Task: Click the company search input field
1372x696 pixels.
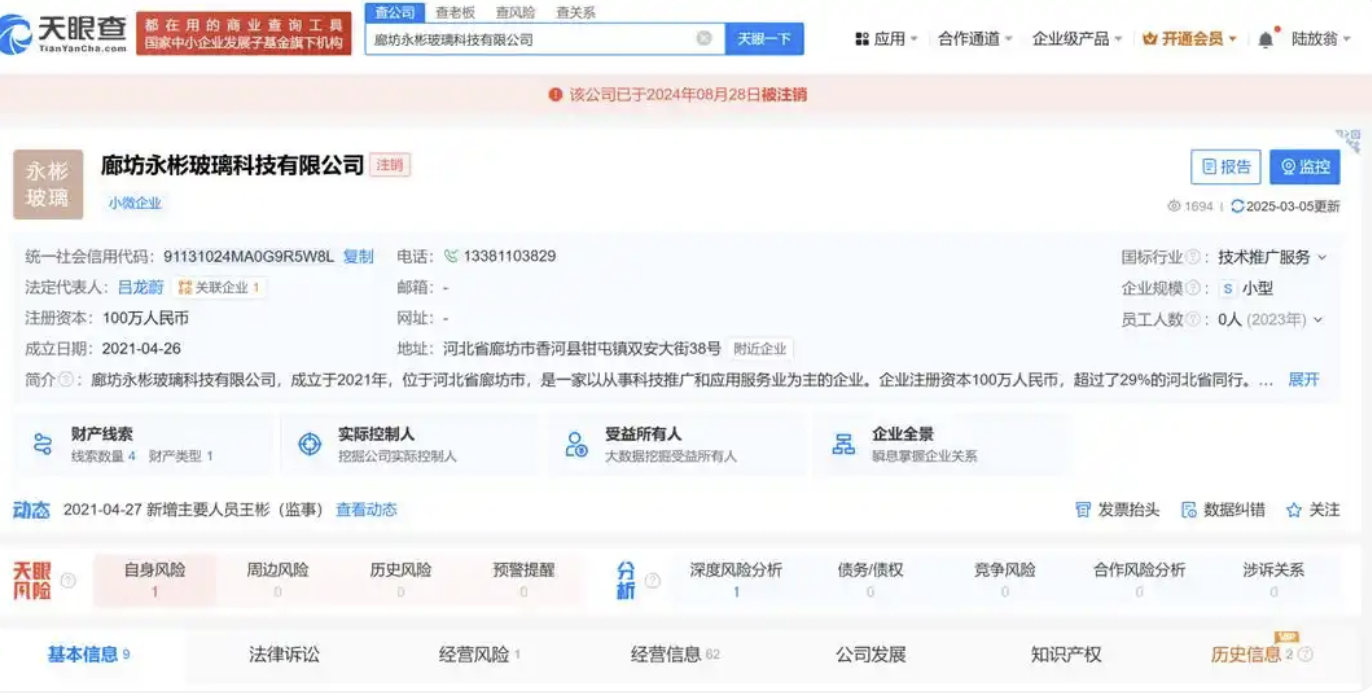Action: (530, 39)
